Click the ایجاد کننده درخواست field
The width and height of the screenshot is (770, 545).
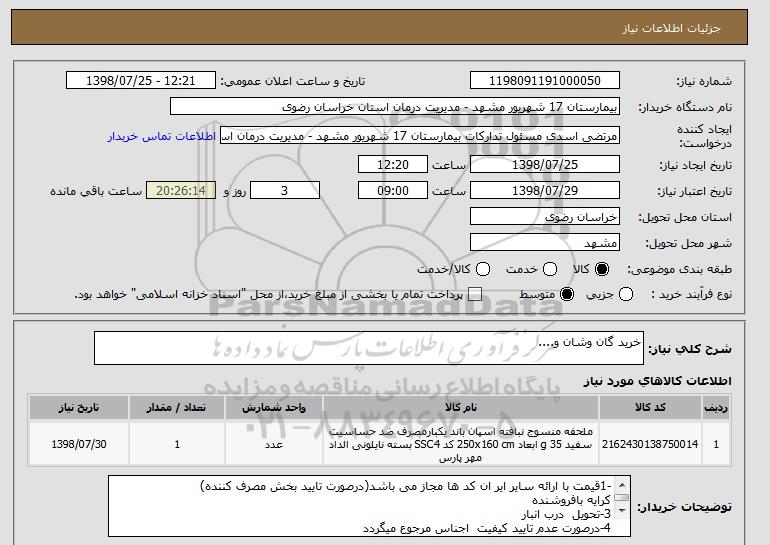click(x=420, y=136)
